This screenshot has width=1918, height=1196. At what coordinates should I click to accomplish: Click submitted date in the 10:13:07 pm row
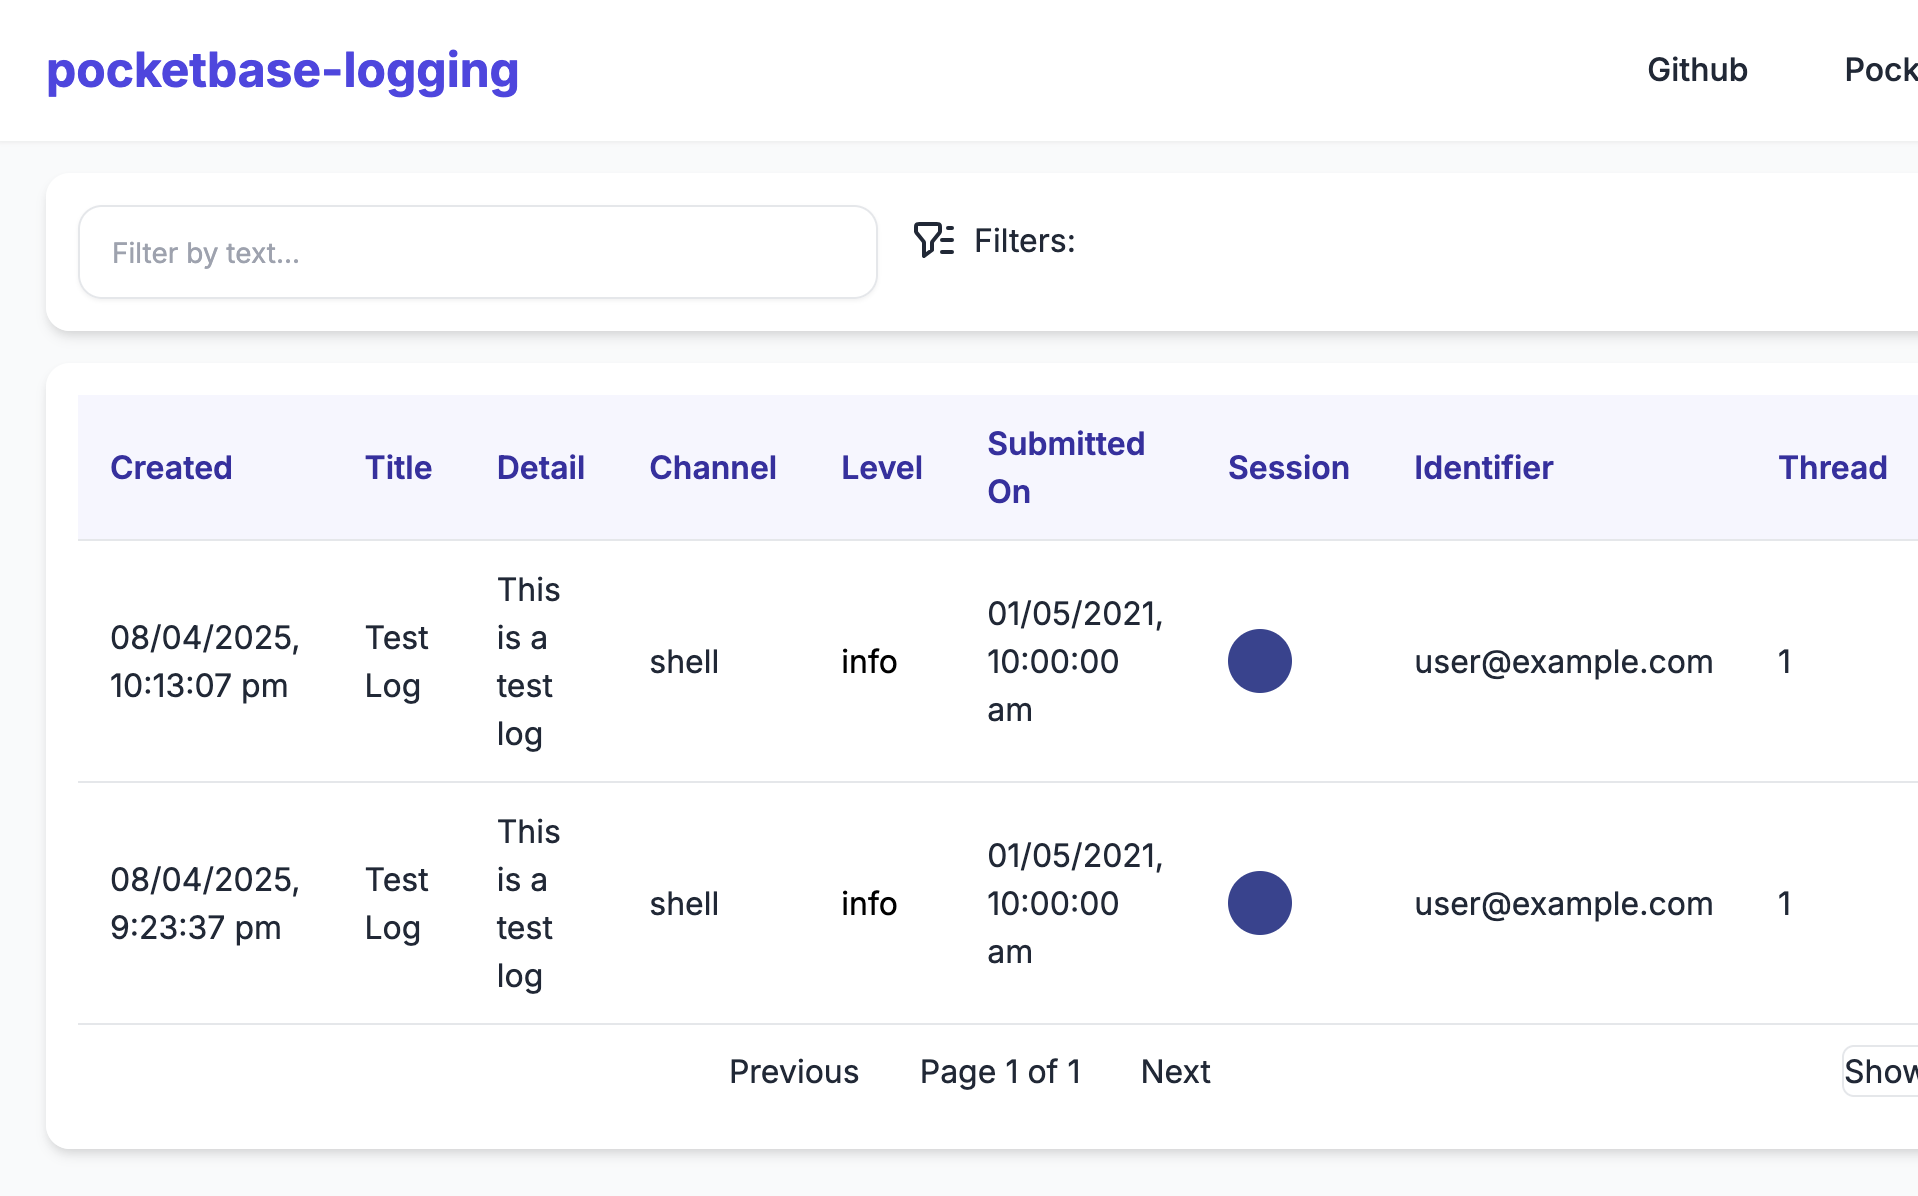point(1075,661)
